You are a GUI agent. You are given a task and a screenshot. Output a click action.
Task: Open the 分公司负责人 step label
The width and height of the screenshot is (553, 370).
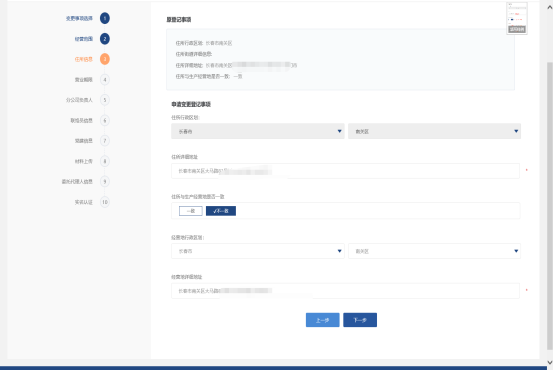(79, 100)
